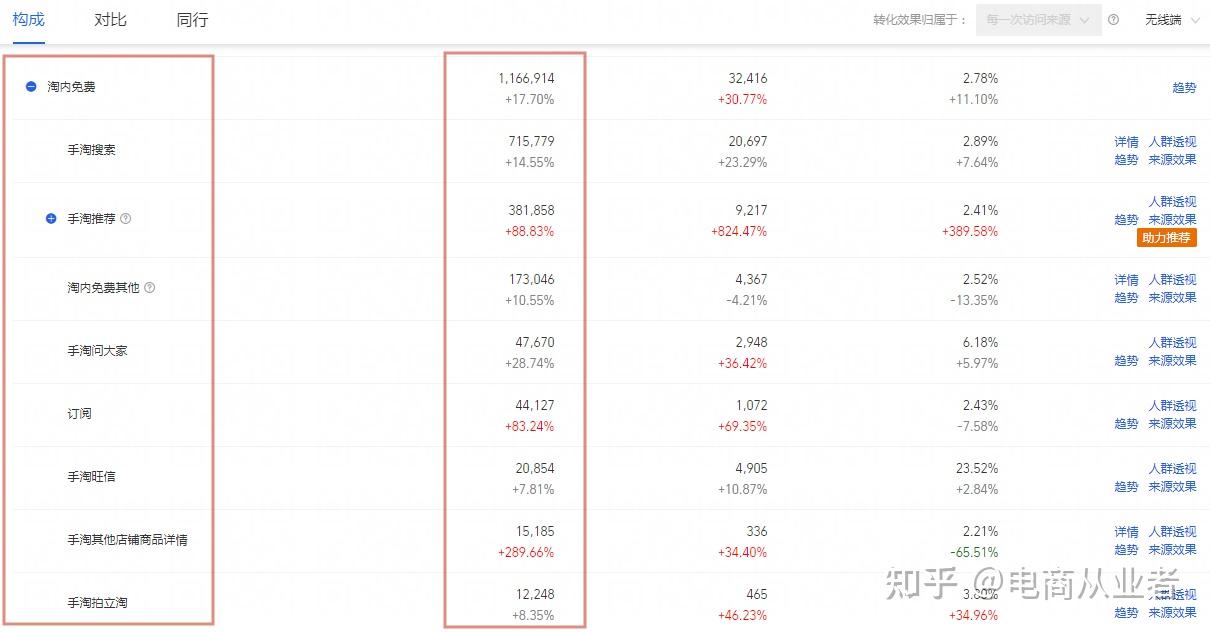The image size is (1210, 632).
Task: Click 人群透视 for 手淘搜索
Action: tap(1172, 142)
